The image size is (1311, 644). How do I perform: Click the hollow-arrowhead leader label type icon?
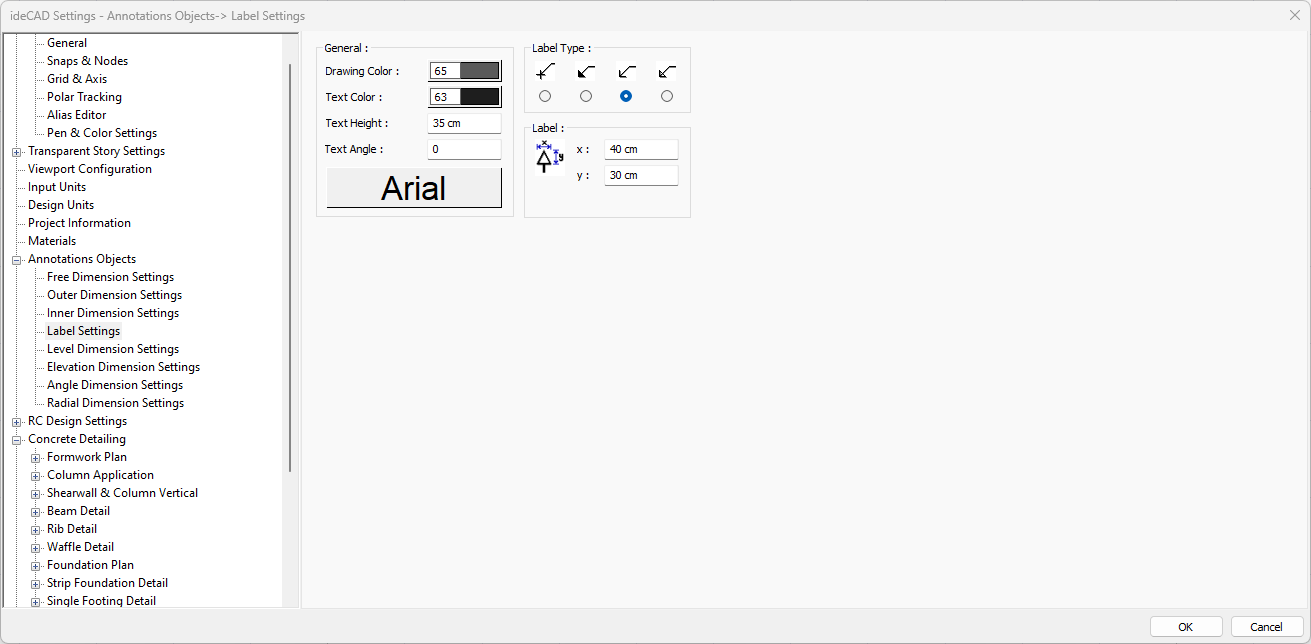(x=666, y=71)
